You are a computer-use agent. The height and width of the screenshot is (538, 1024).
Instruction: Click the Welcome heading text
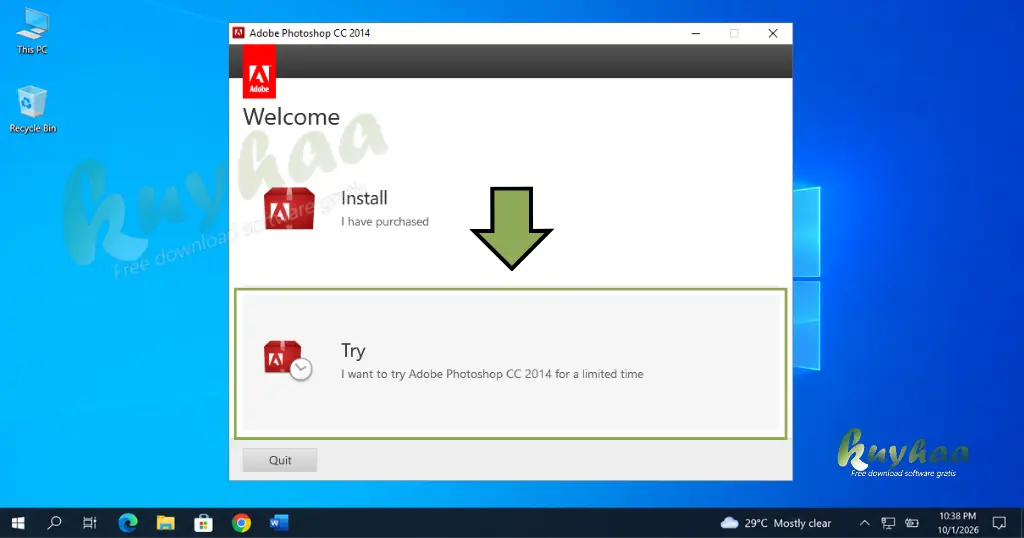pyautogui.click(x=291, y=117)
